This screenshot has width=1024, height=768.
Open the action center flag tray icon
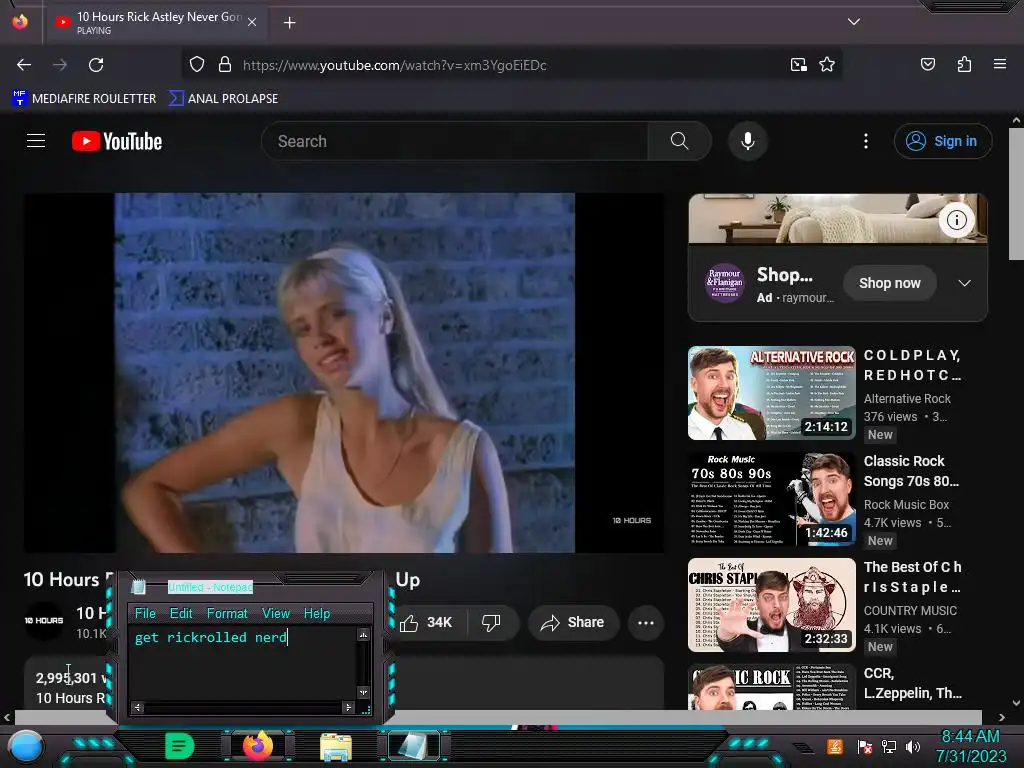click(865, 746)
